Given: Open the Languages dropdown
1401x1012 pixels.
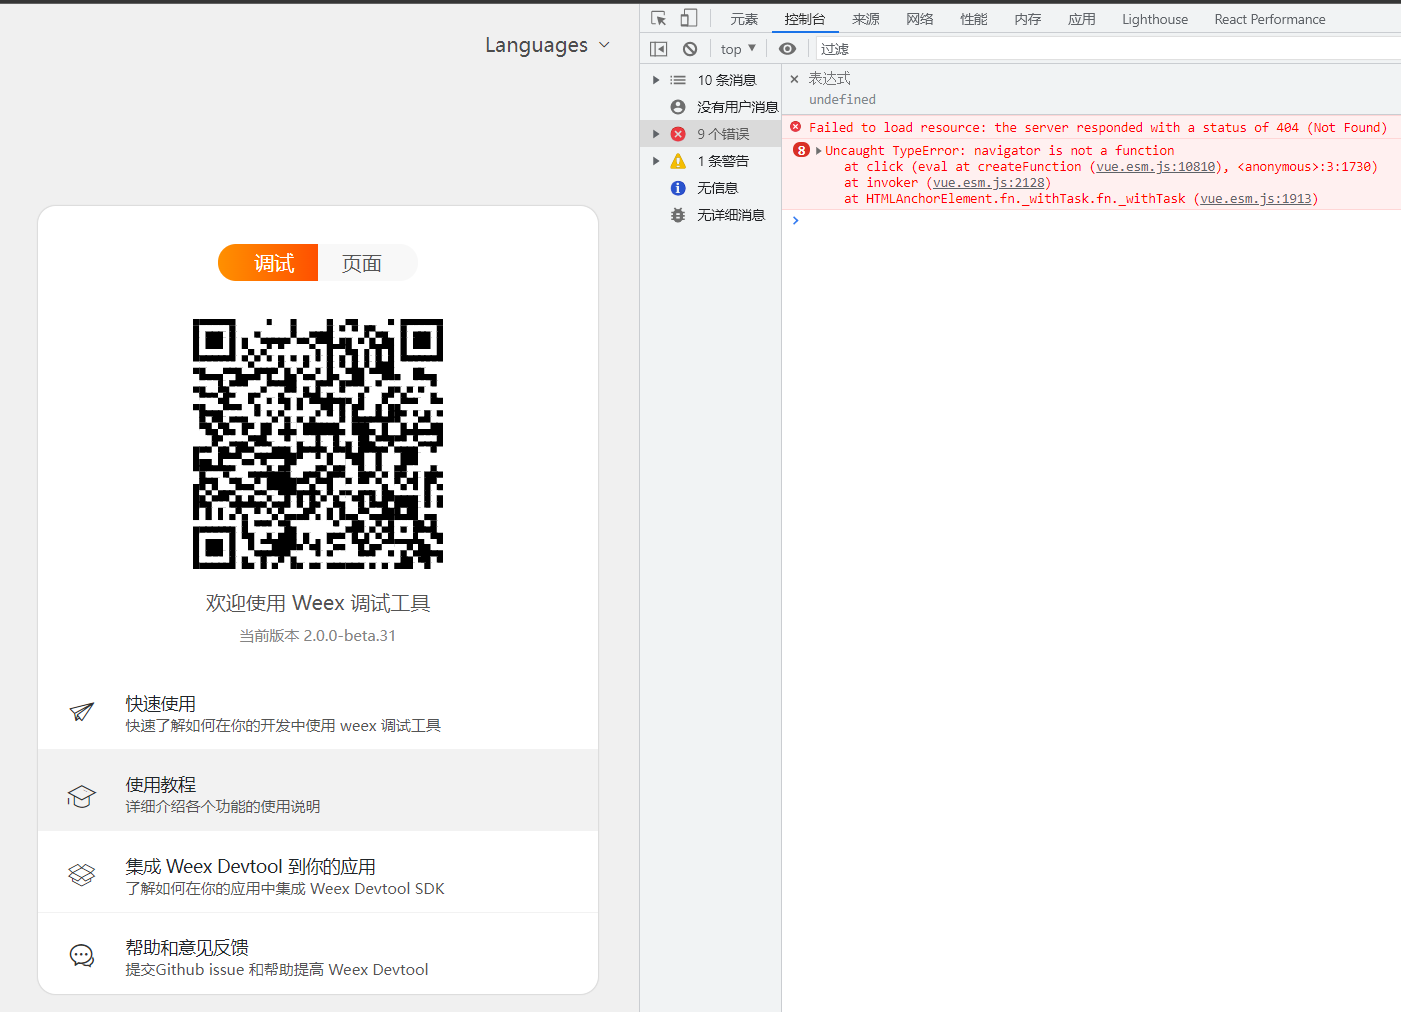Looking at the screenshot, I should pos(546,45).
